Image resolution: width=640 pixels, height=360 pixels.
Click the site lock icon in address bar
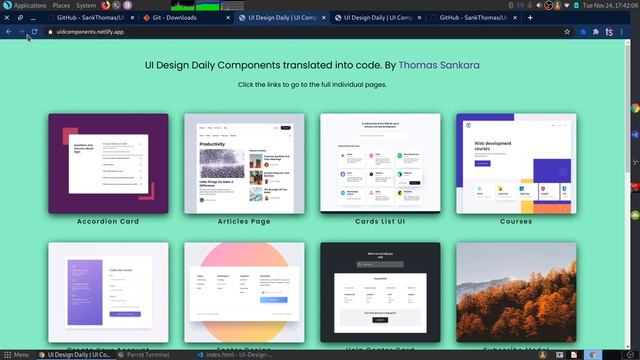point(50,32)
